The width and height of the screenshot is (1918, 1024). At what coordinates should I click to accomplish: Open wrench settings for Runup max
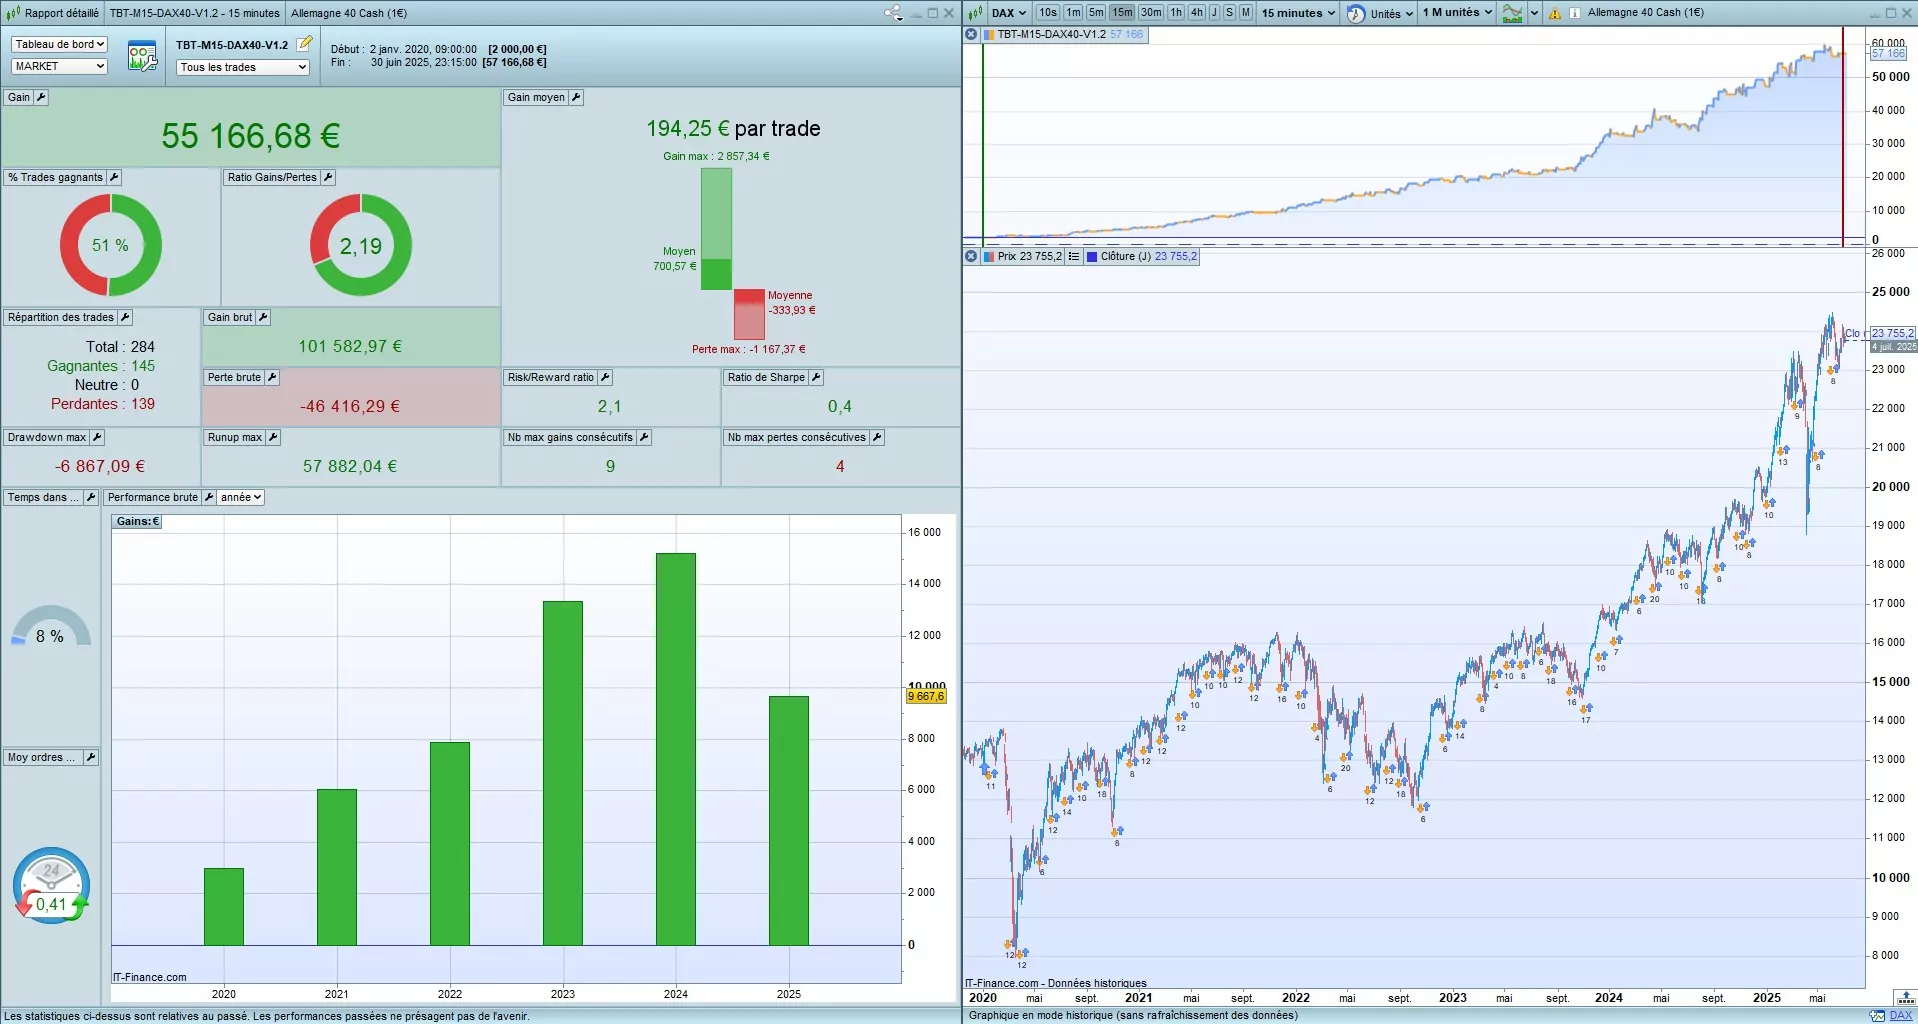pos(273,437)
